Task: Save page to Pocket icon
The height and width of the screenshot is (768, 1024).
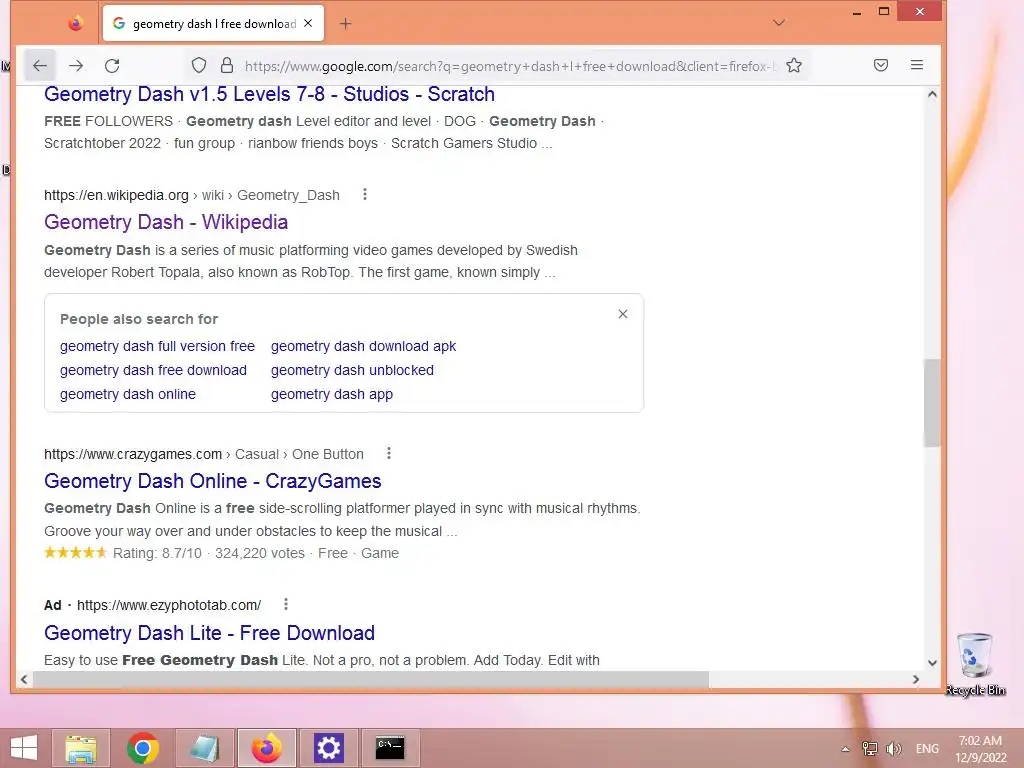Action: 880,65
